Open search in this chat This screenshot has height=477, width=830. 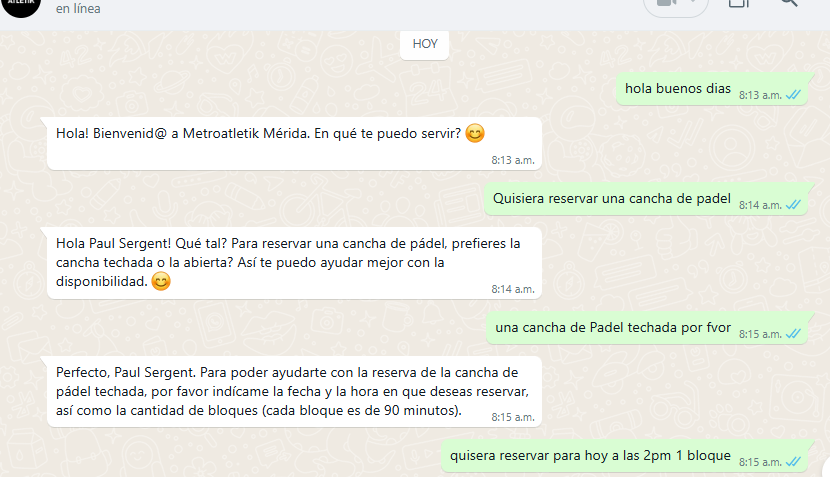(789, 3)
